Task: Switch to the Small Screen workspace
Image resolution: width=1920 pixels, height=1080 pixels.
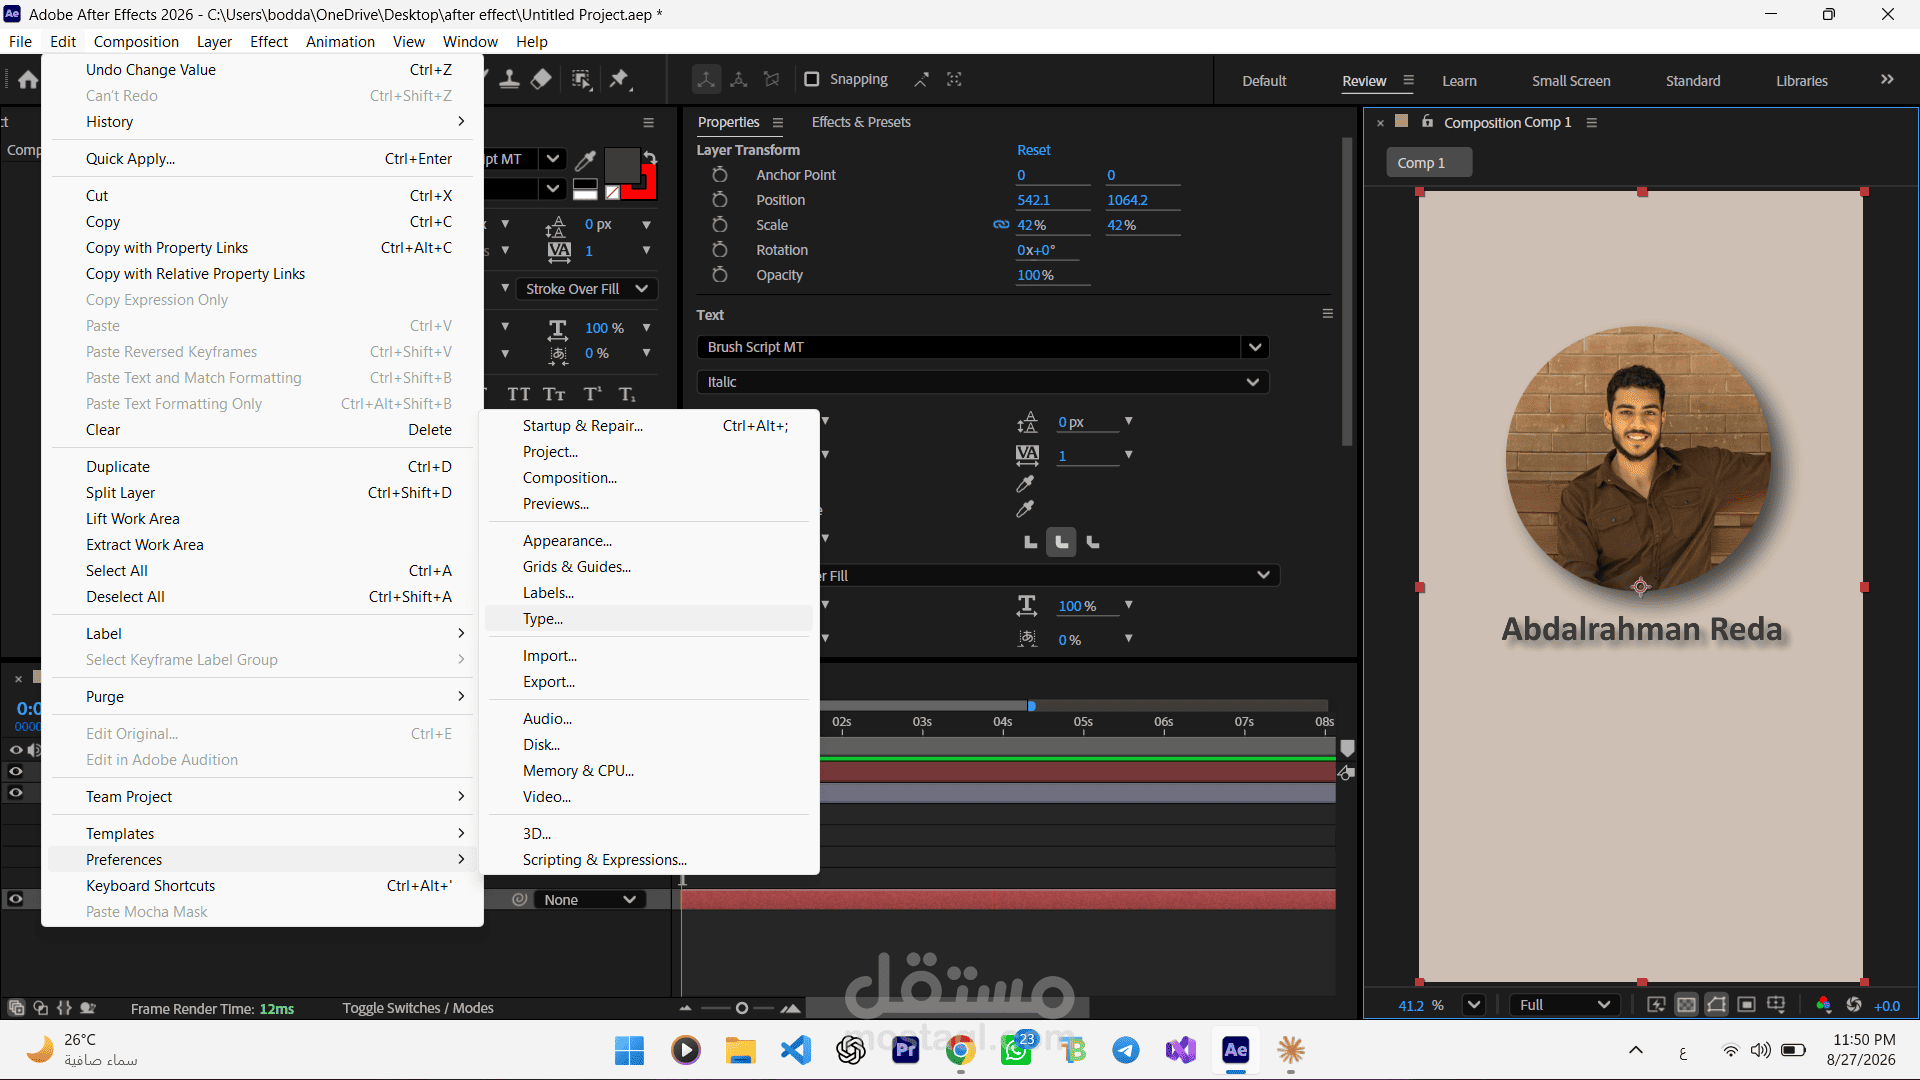Action: click(1571, 81)
